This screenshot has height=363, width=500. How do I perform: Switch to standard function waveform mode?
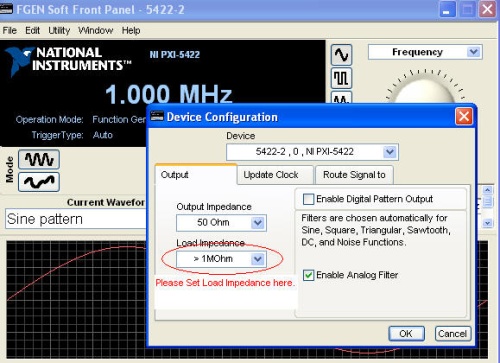click(x=39, y=159)
